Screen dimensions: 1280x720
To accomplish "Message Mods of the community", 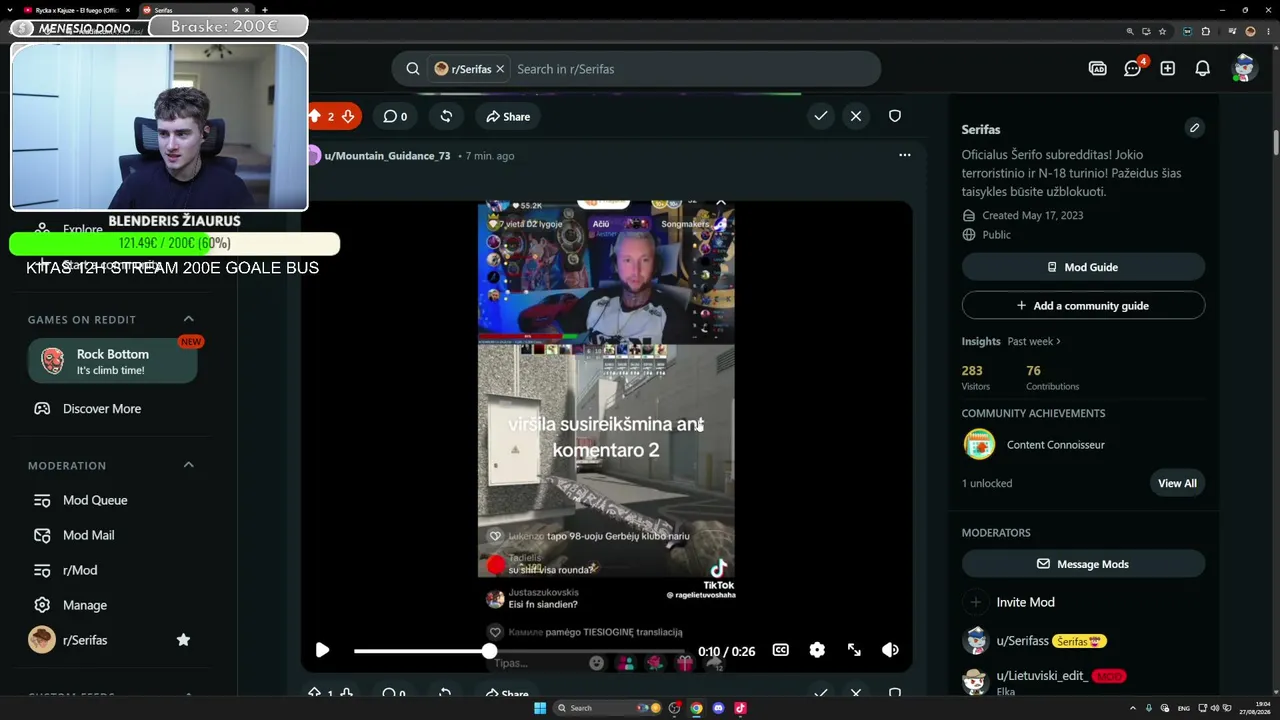I will pyautogui.click(x=1083, y=564).
